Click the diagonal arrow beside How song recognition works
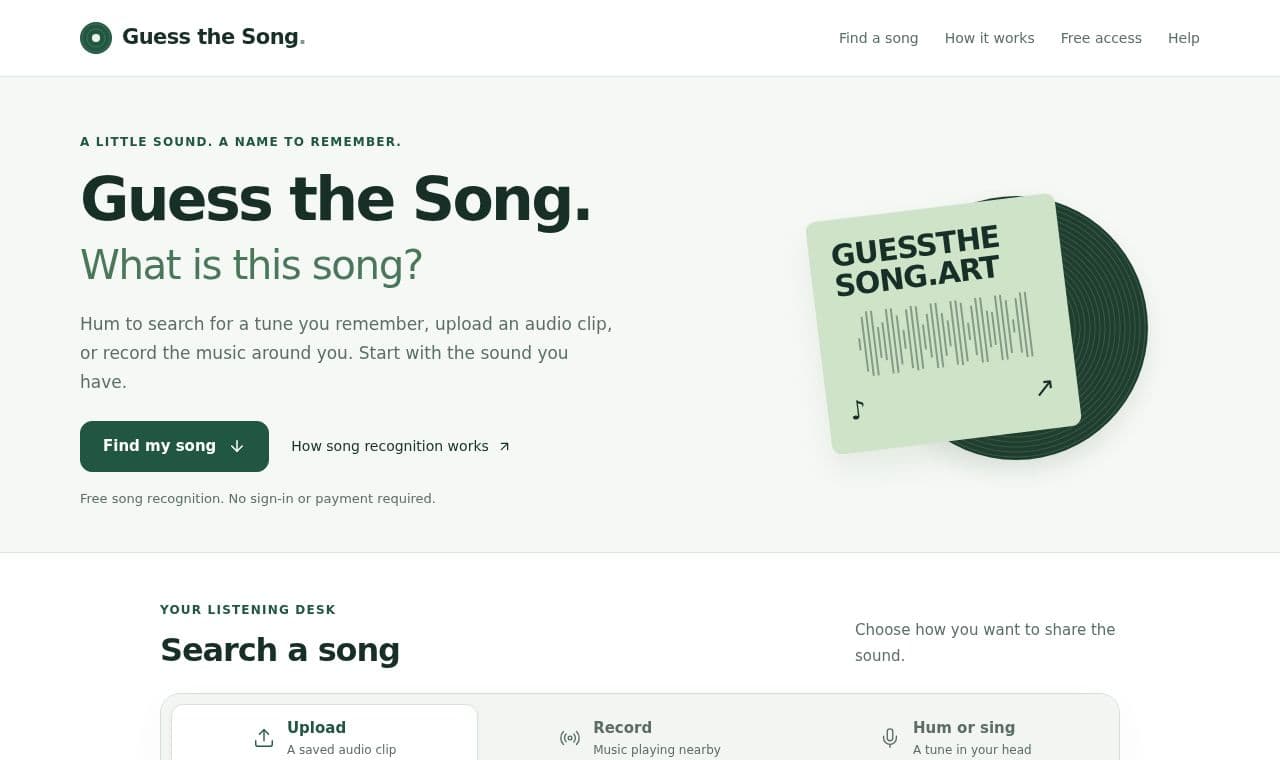1280x760 pixels. coord(504,446)
